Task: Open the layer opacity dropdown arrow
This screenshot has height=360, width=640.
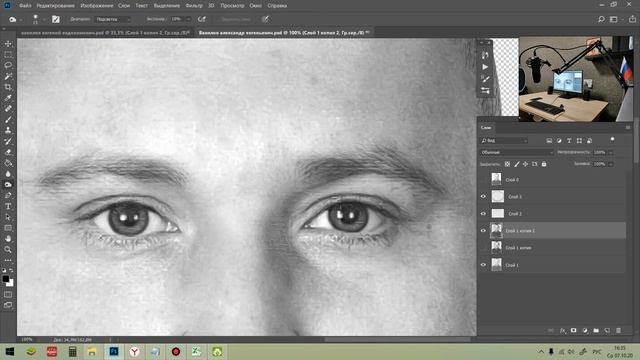Action: [x=611, y=152]
